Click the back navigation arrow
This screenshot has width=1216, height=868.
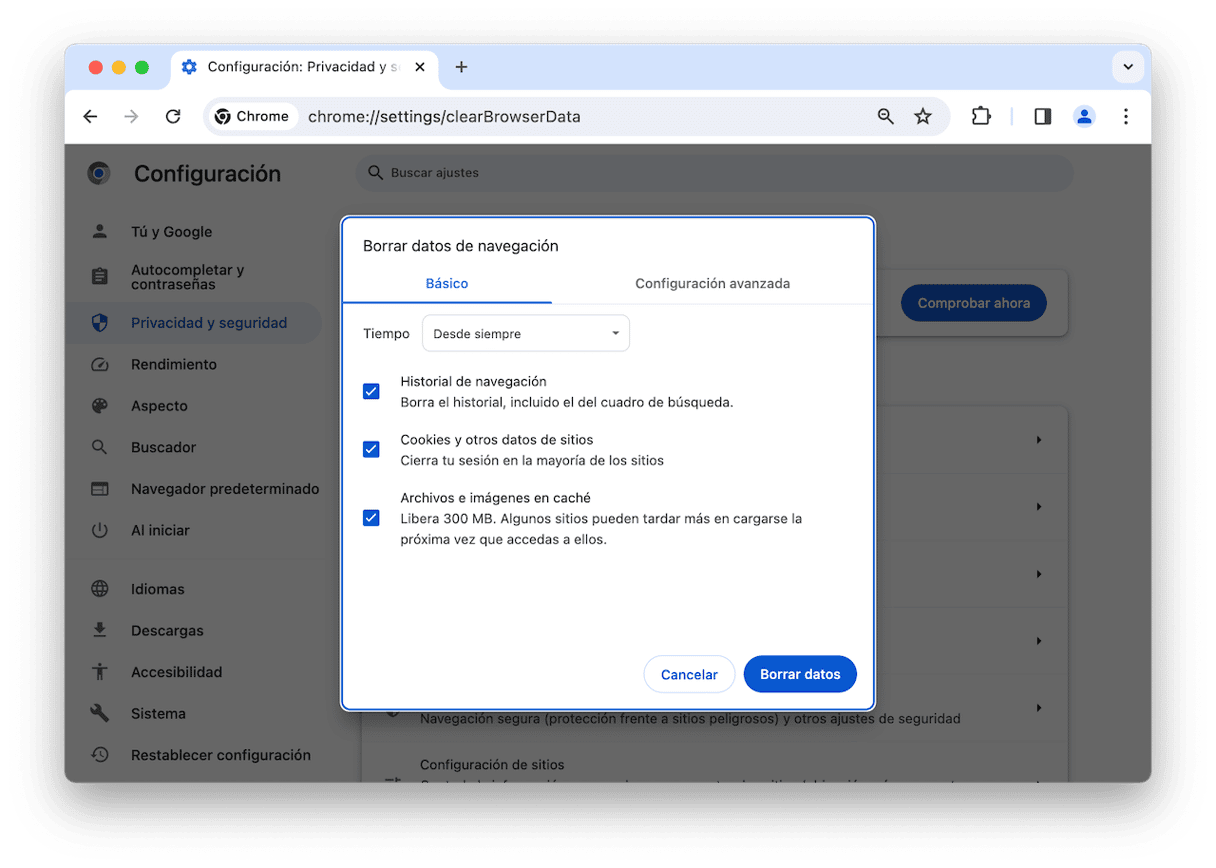click(x=90, y=117)
